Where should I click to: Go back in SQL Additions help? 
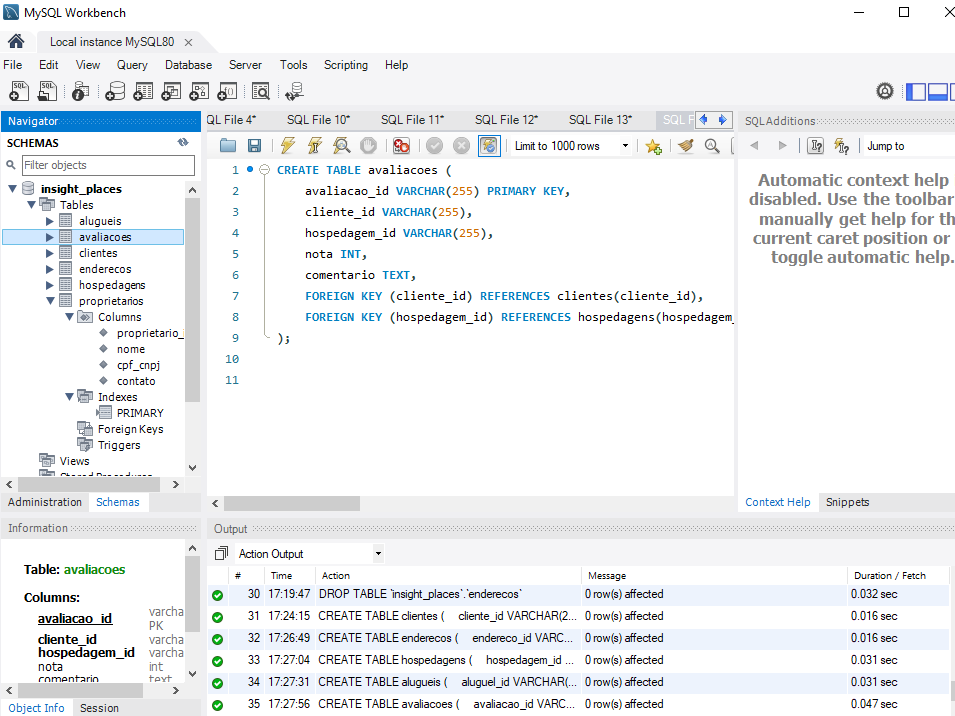[754, 146]
